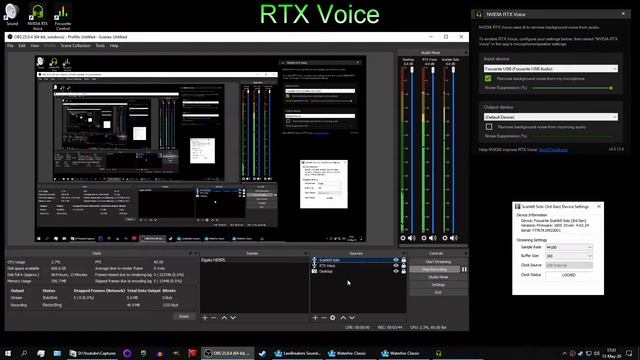Image resolution: width=640 pixels, height=360 pixels.
Task: Open OBS Settings from Controls
Action: tap(438, 285)
